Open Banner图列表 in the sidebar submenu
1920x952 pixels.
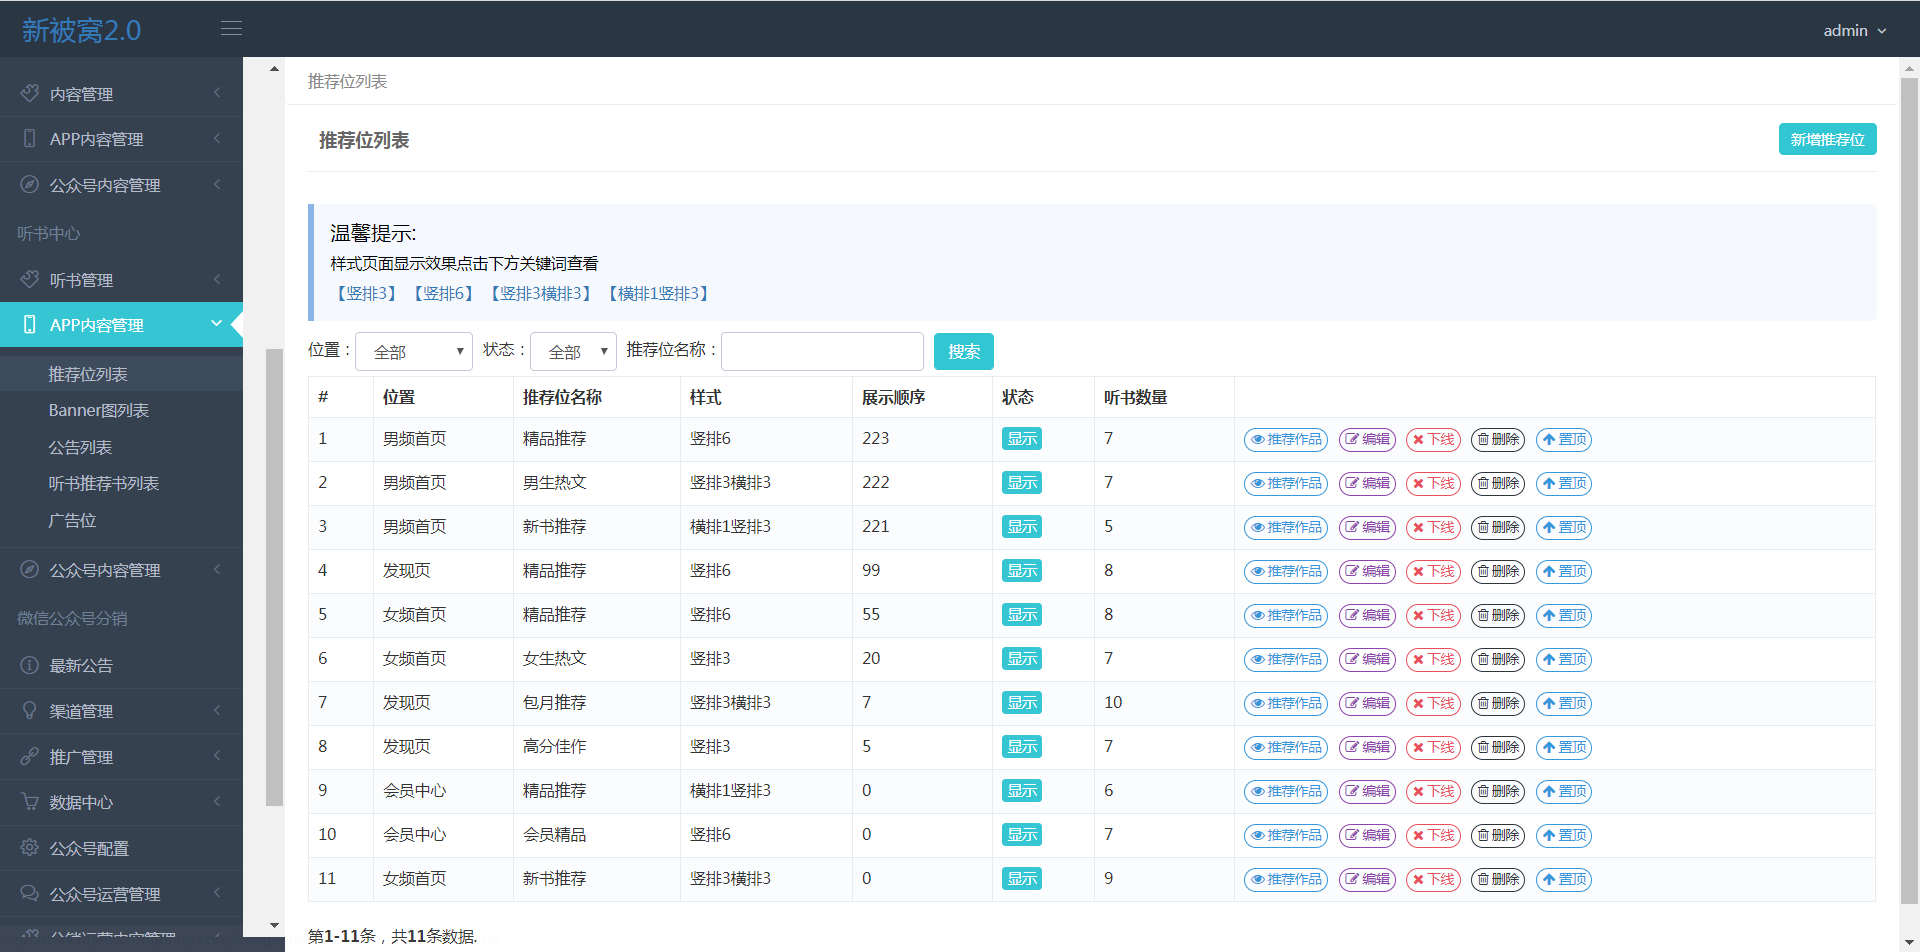pos(98,411)
